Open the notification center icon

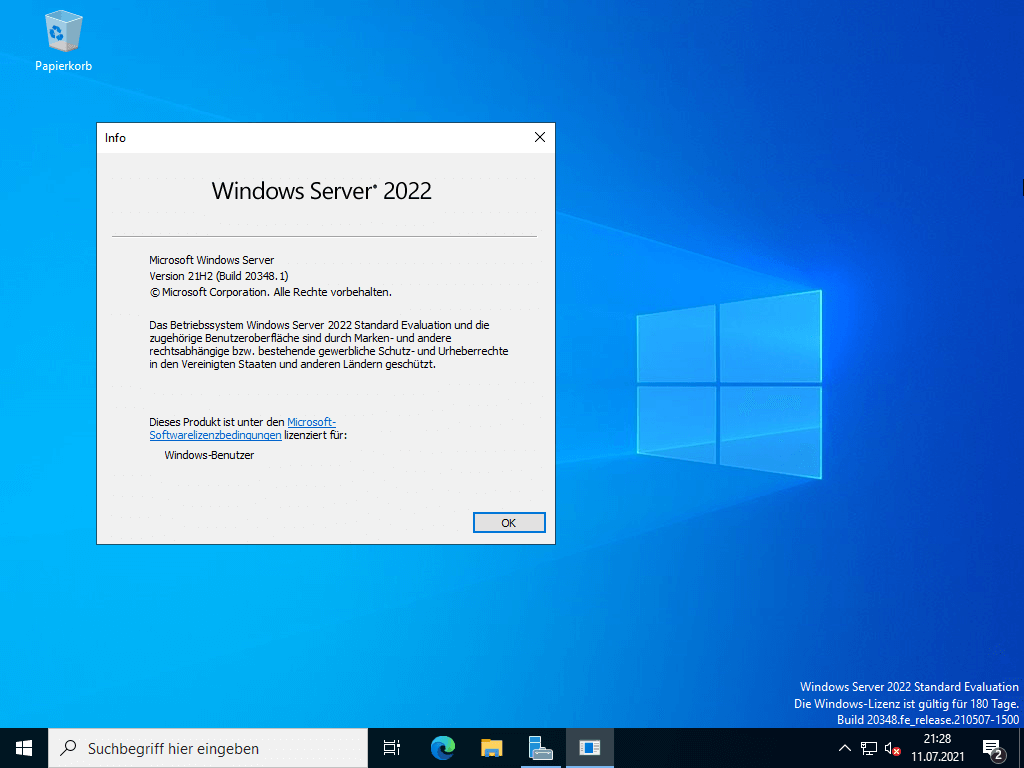pos(993,748)
